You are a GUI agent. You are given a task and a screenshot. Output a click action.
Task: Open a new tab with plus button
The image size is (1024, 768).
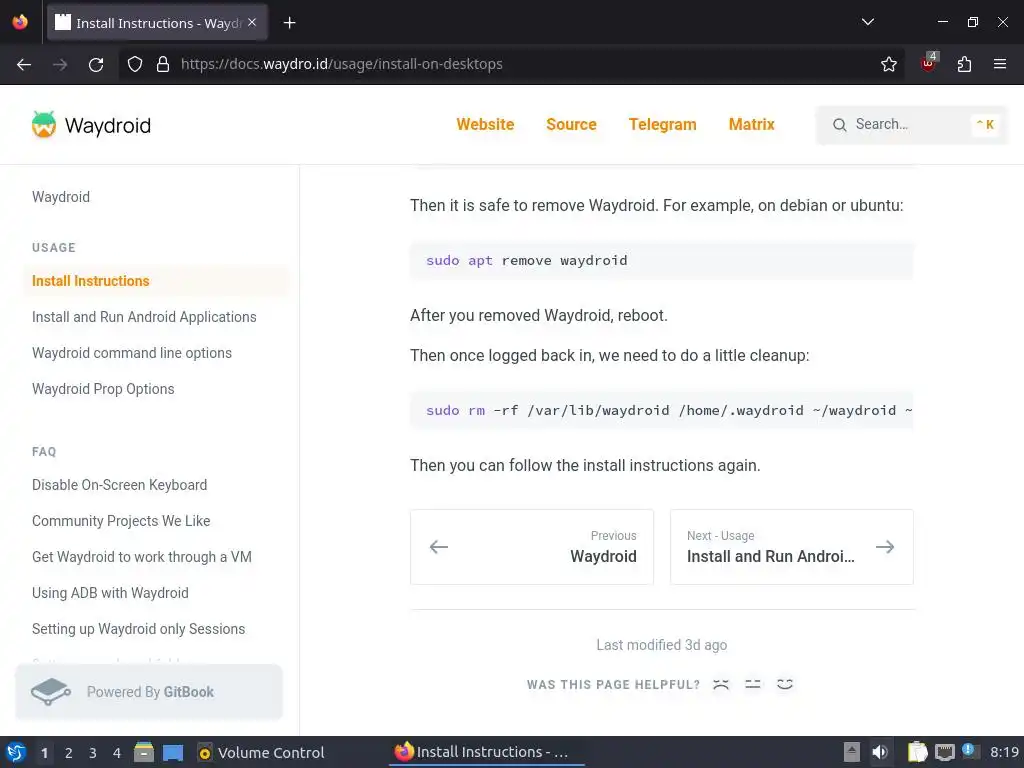[x=289, y=23]
